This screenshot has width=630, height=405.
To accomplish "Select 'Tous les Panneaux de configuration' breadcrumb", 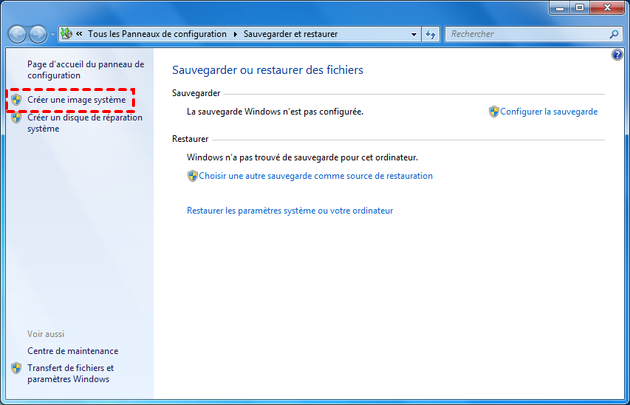I will [x=157, y=34].
